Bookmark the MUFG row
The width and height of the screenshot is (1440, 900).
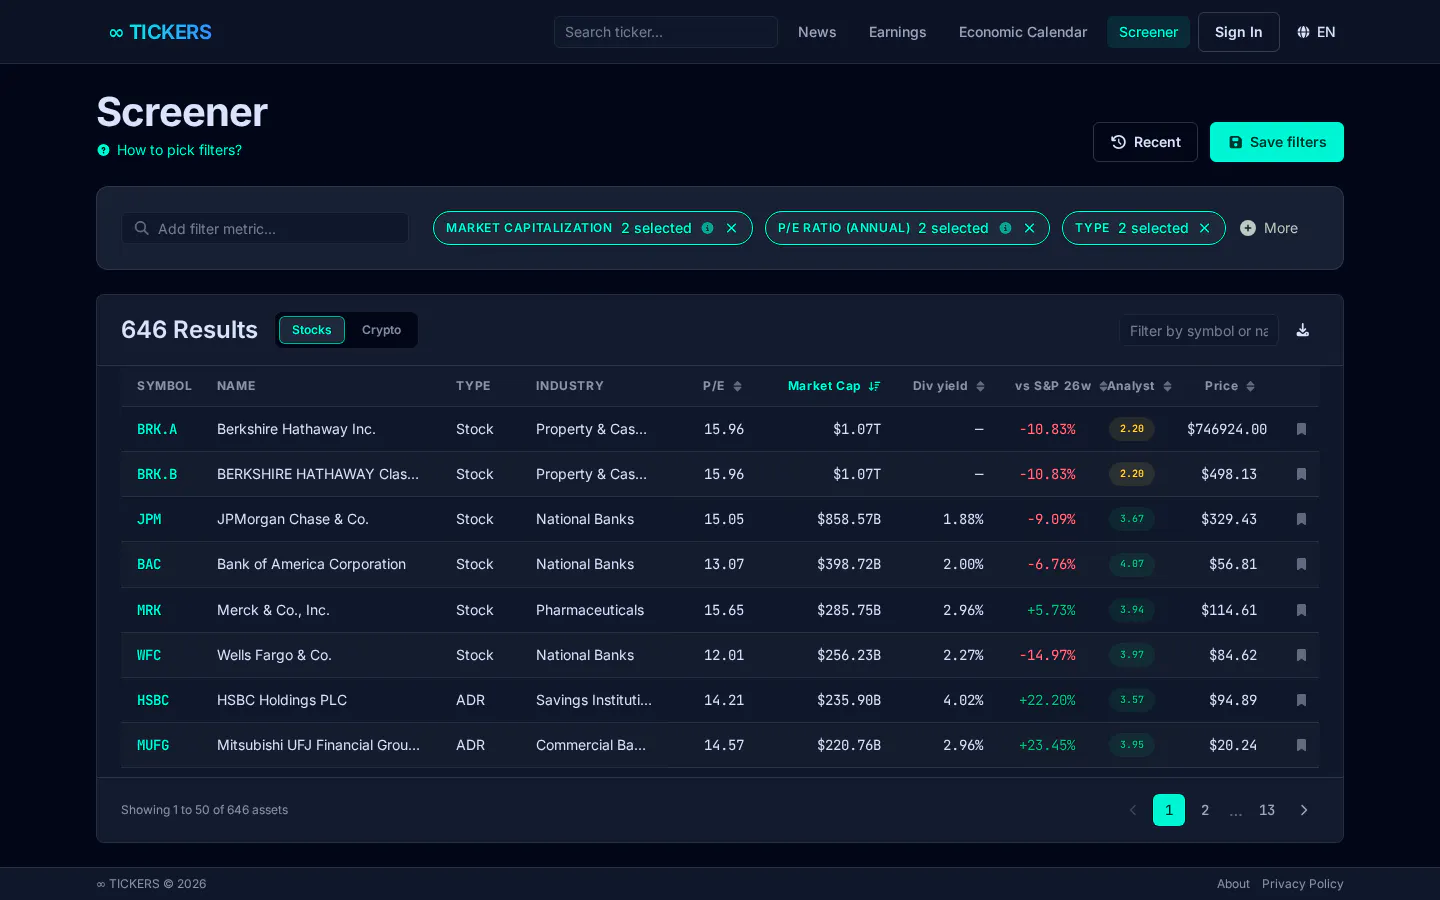(x=1301, y=745)
